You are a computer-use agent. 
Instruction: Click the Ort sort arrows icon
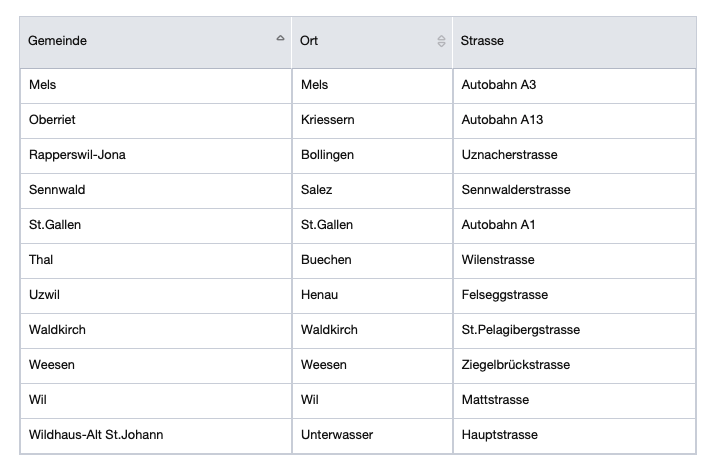(441, 41)
